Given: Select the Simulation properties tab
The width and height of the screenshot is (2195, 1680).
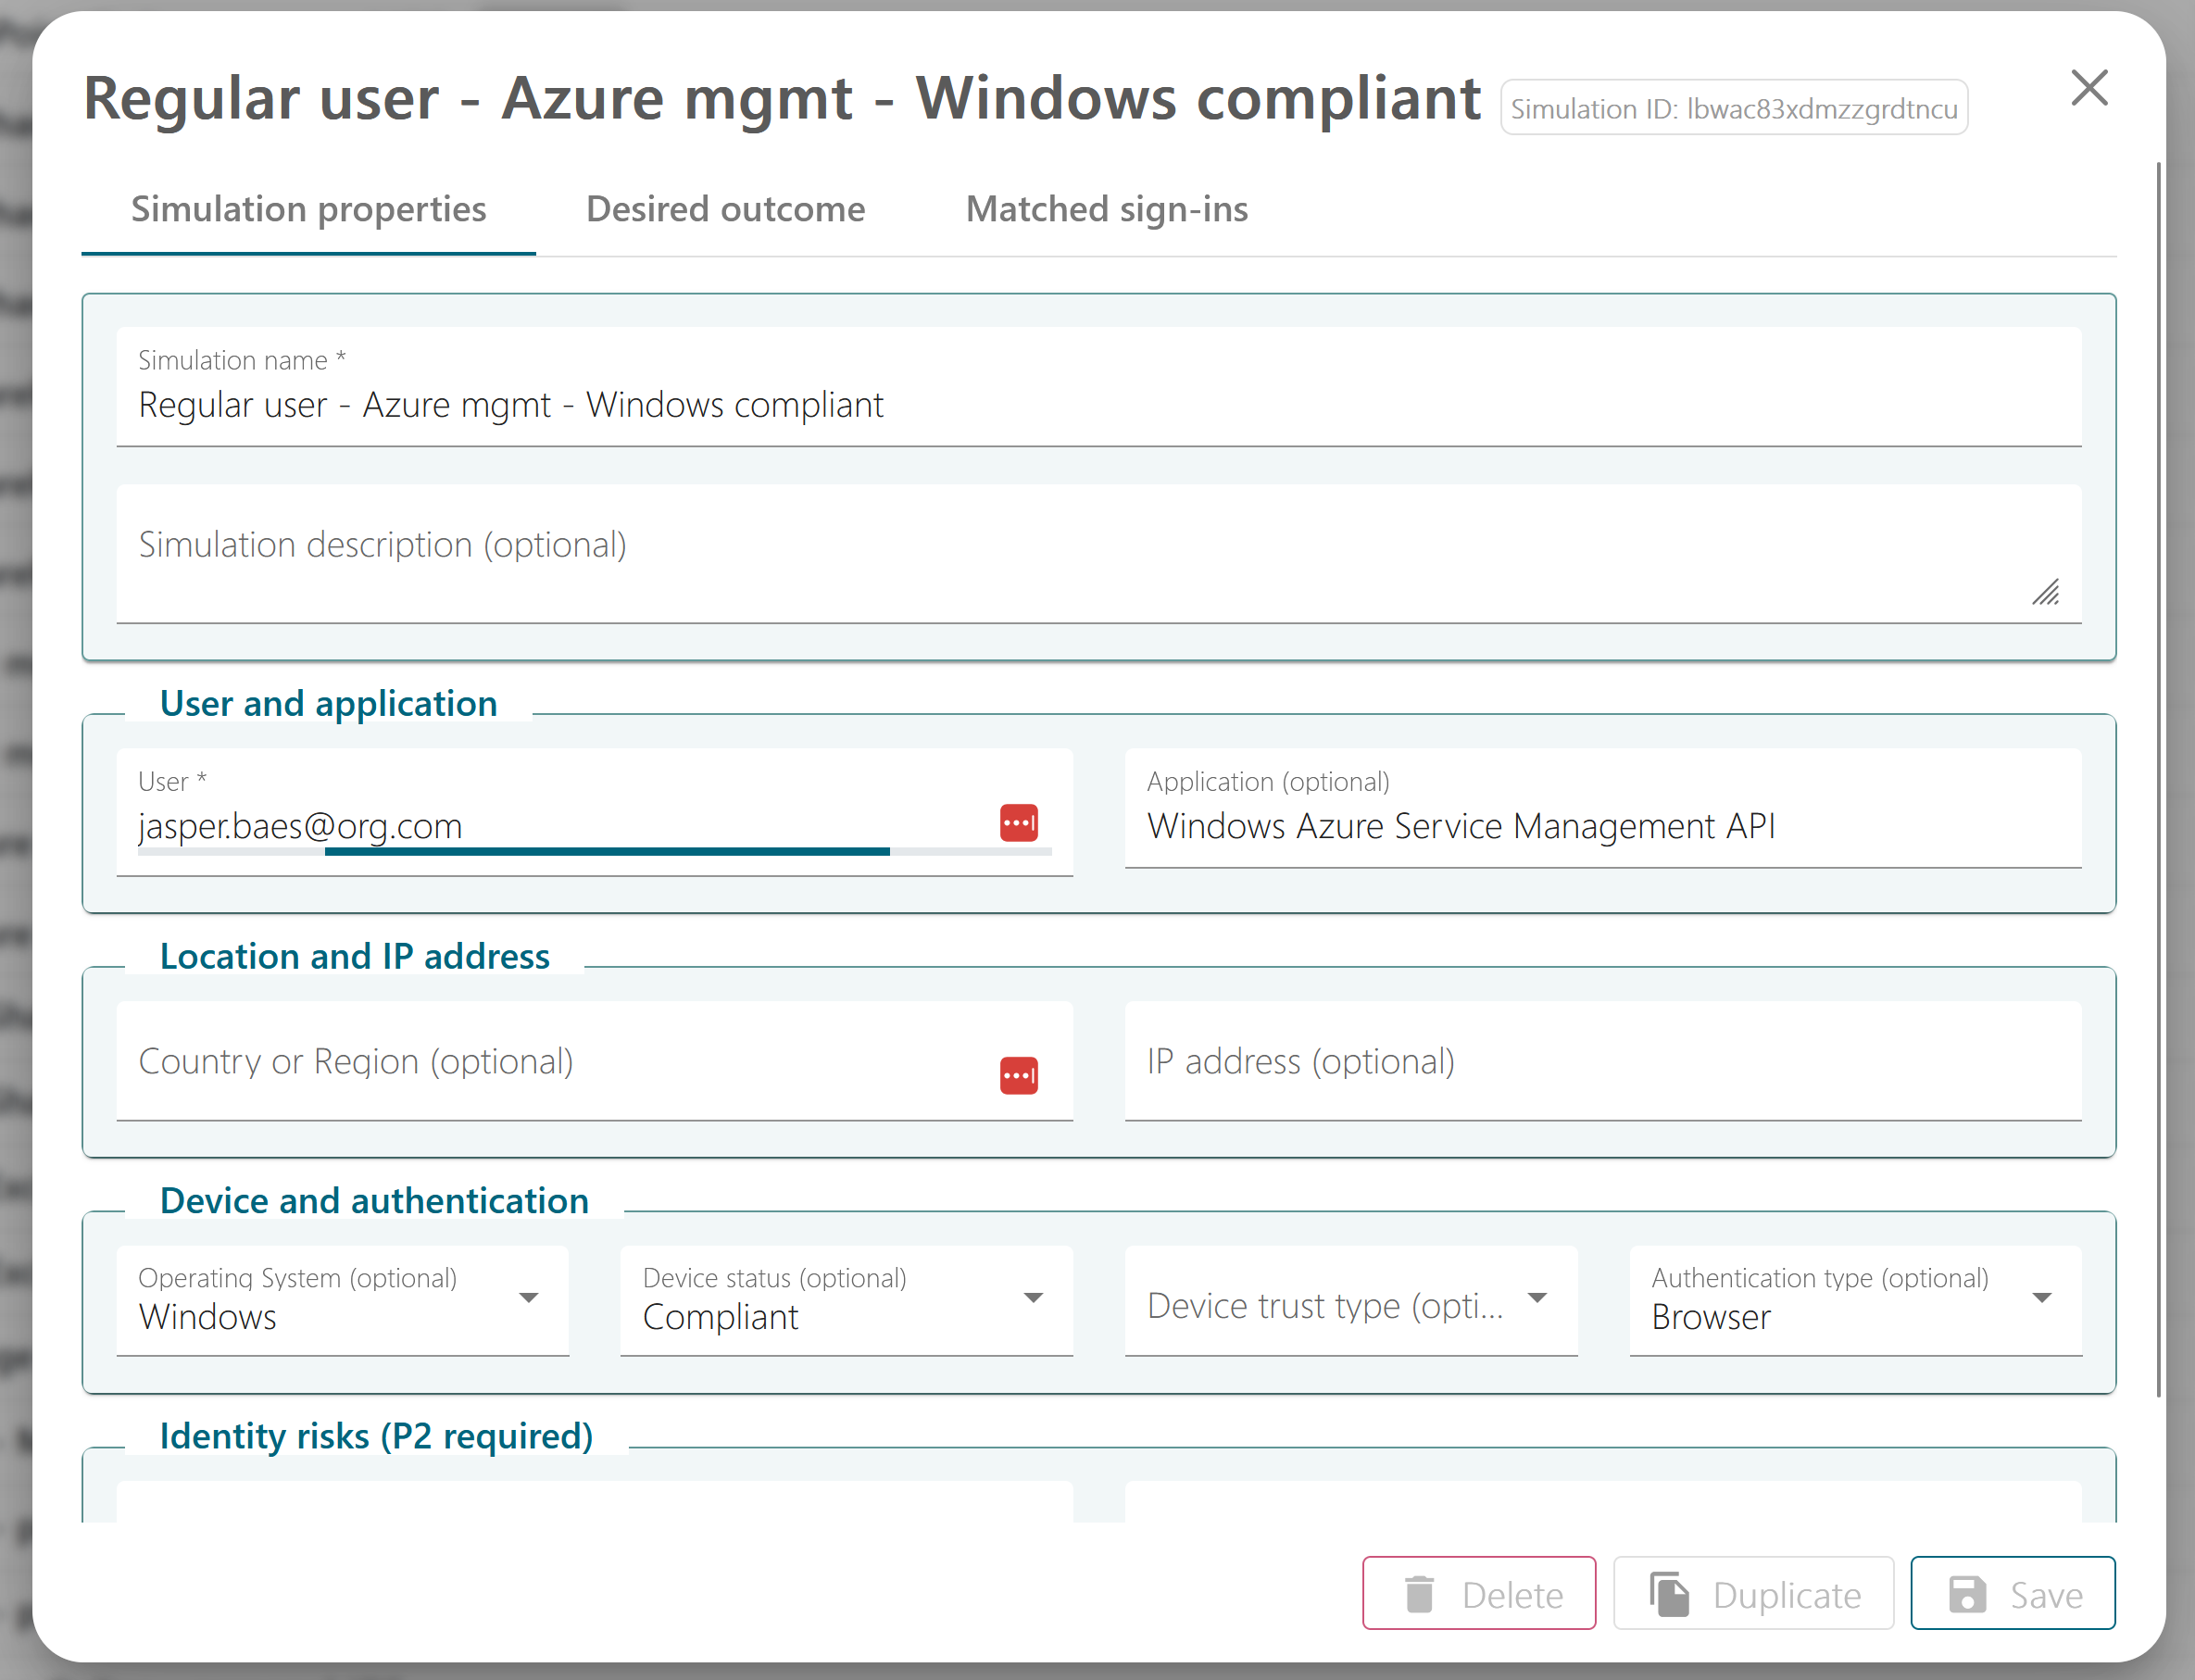Looking at the screenshot, I should (308, 209).
